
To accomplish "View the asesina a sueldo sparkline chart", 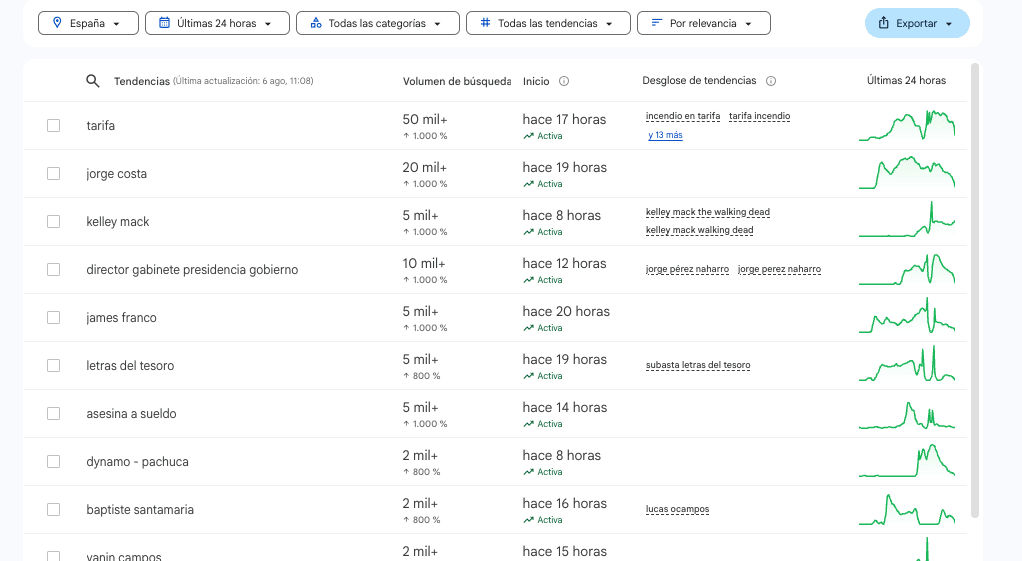I will (x=907, y=414).
